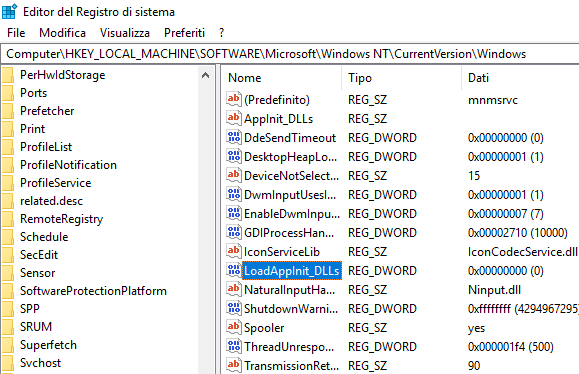Open the Visualizza menu
This screenshot has height=374, width=579.
[125, 33]
